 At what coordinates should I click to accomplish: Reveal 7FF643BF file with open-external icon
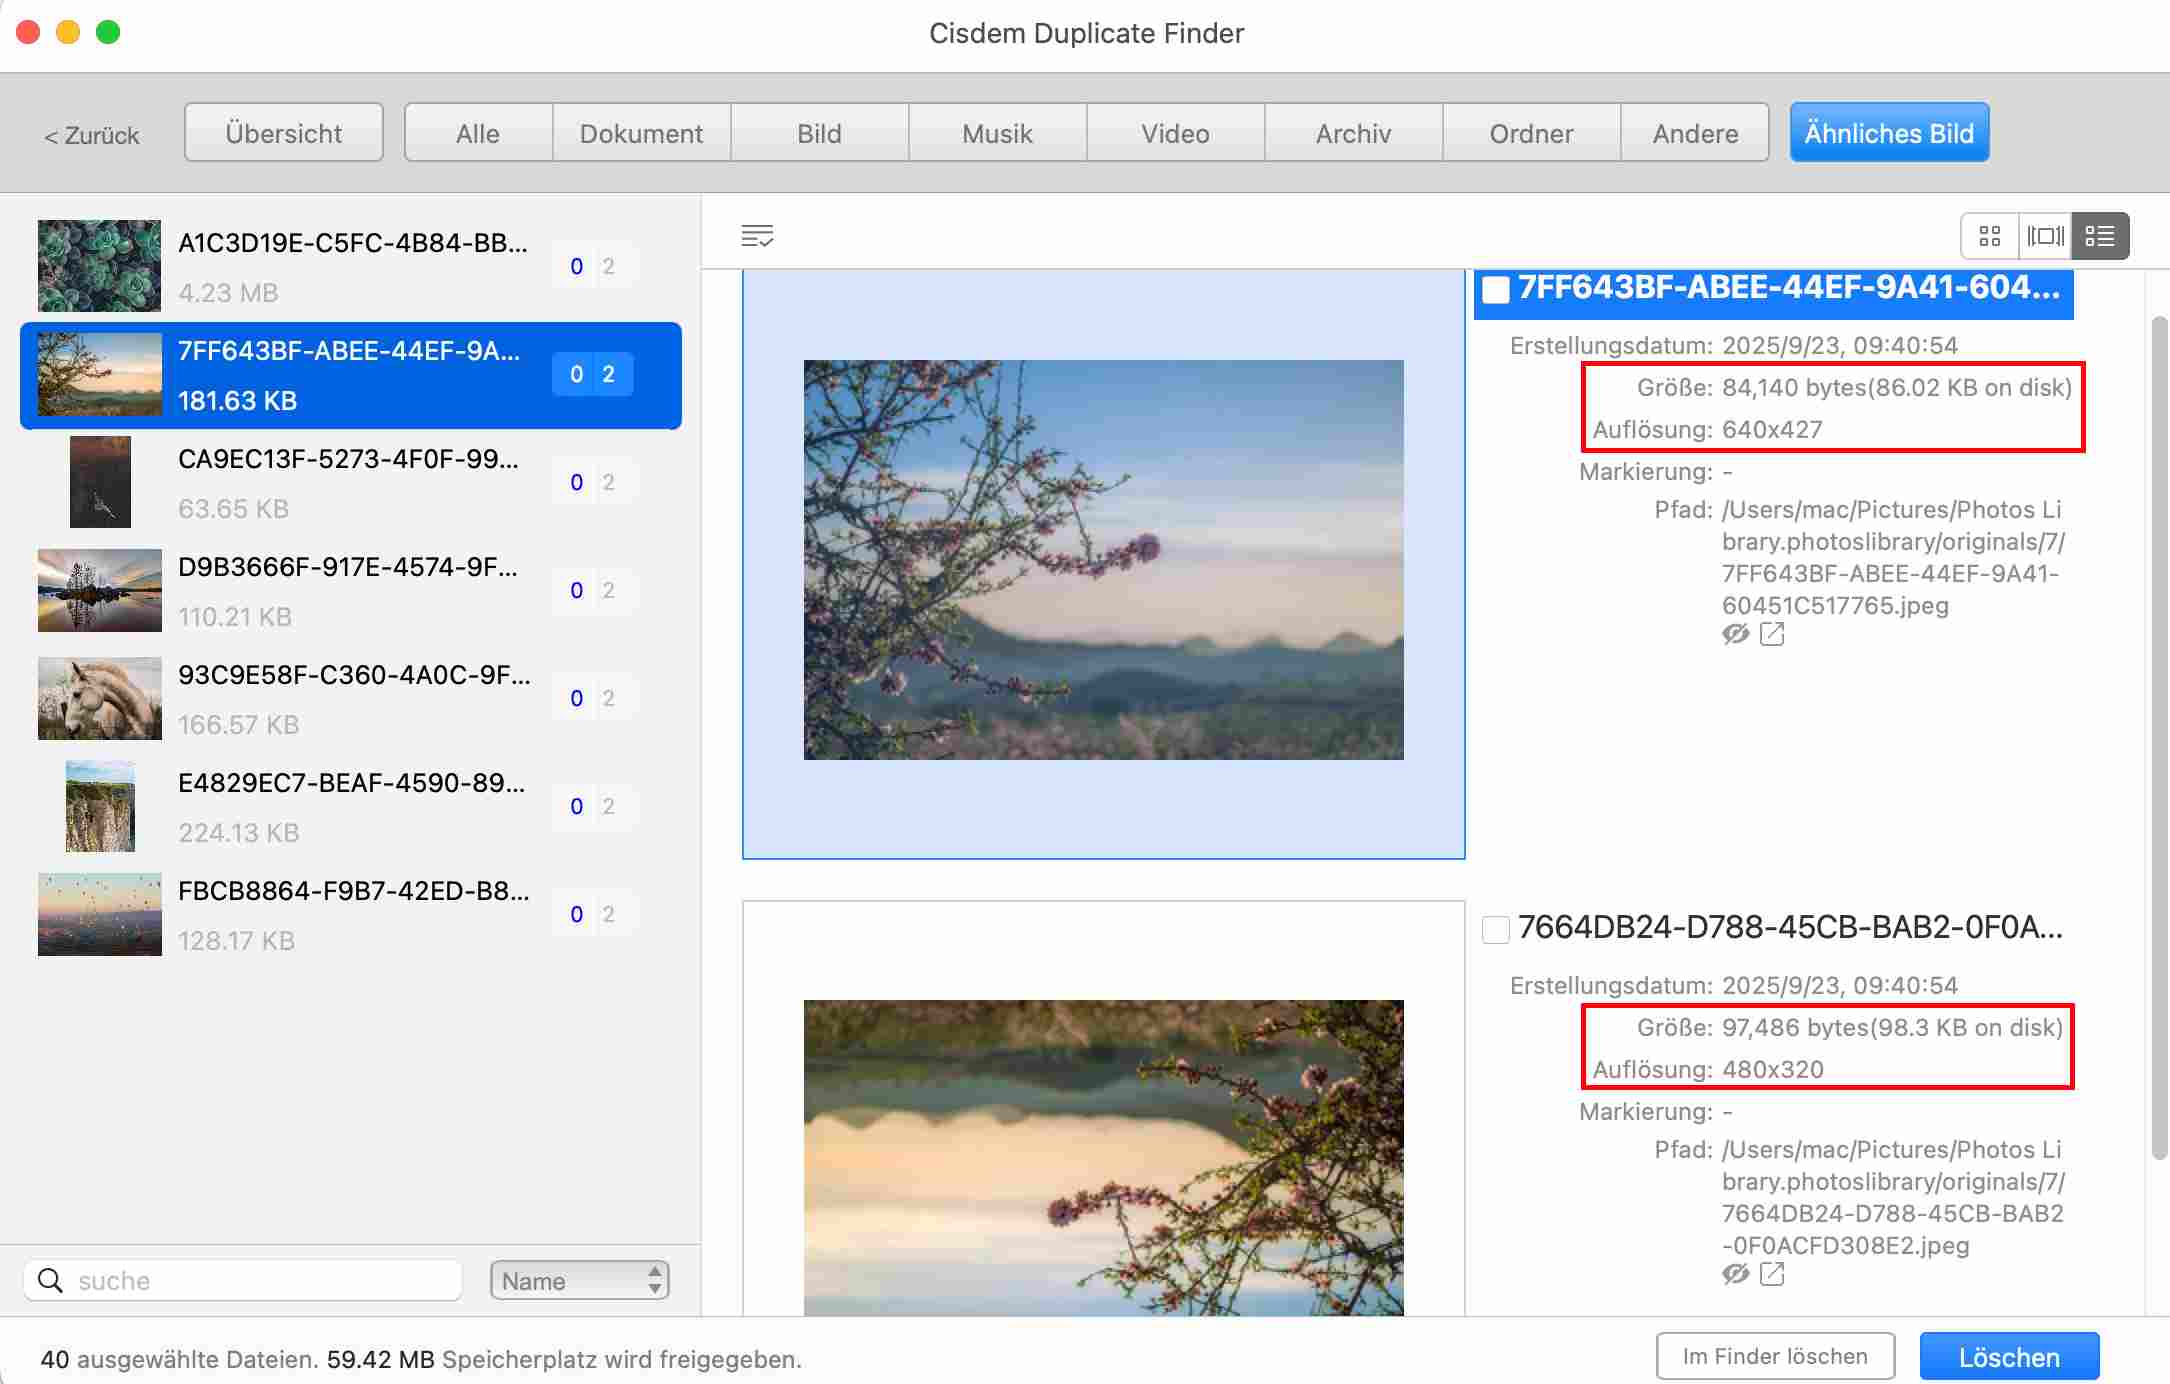pos(1772,634)
